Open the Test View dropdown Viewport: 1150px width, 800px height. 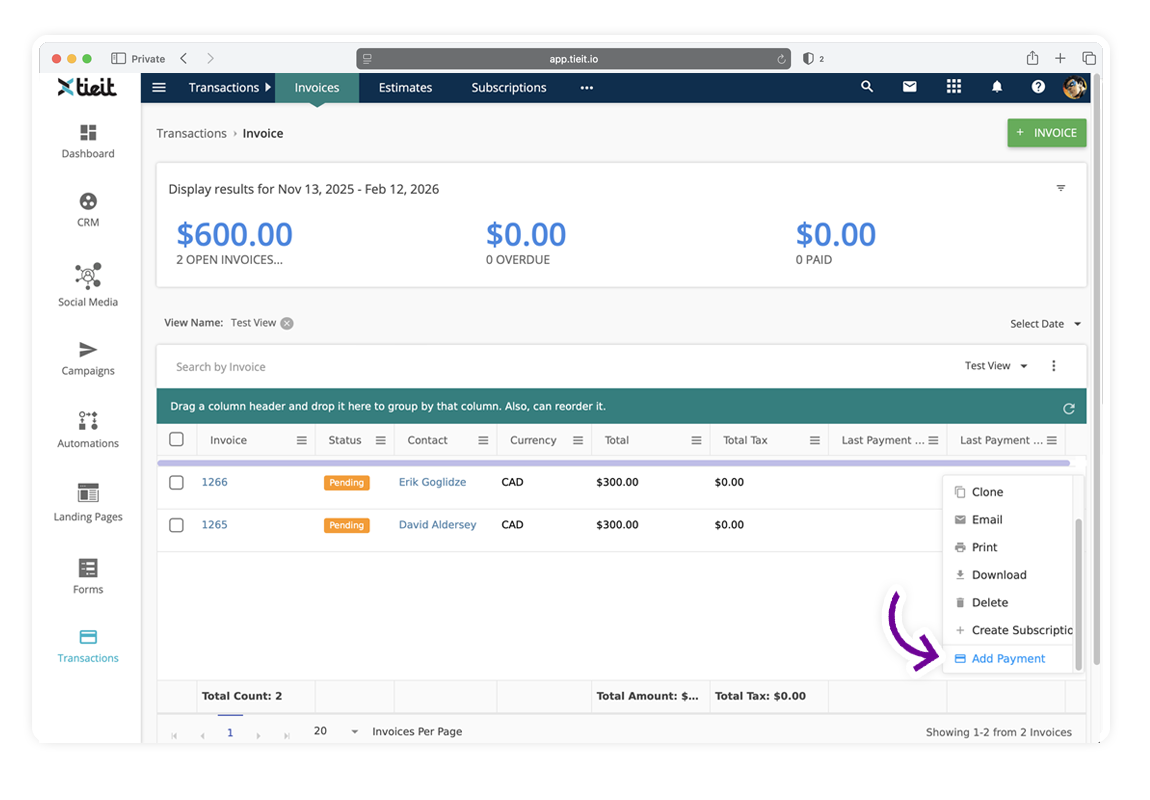click(x=995, y=366)
